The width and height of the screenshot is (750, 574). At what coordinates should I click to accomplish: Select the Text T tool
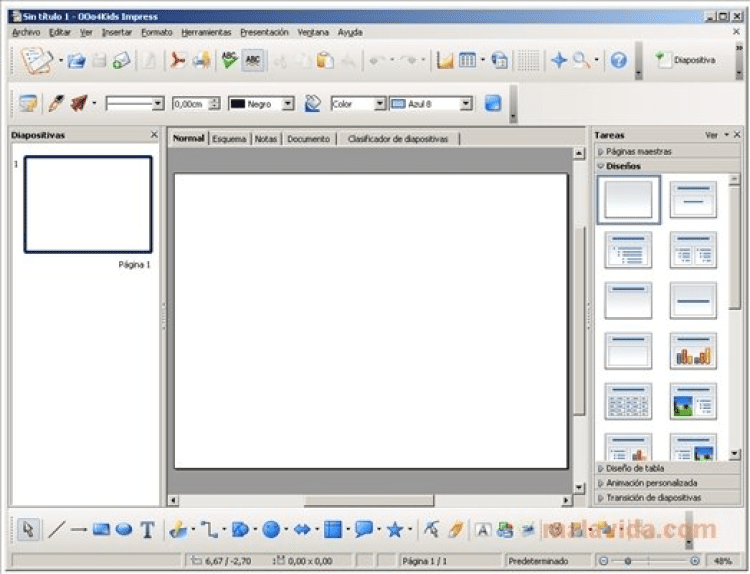coord(147,530)
